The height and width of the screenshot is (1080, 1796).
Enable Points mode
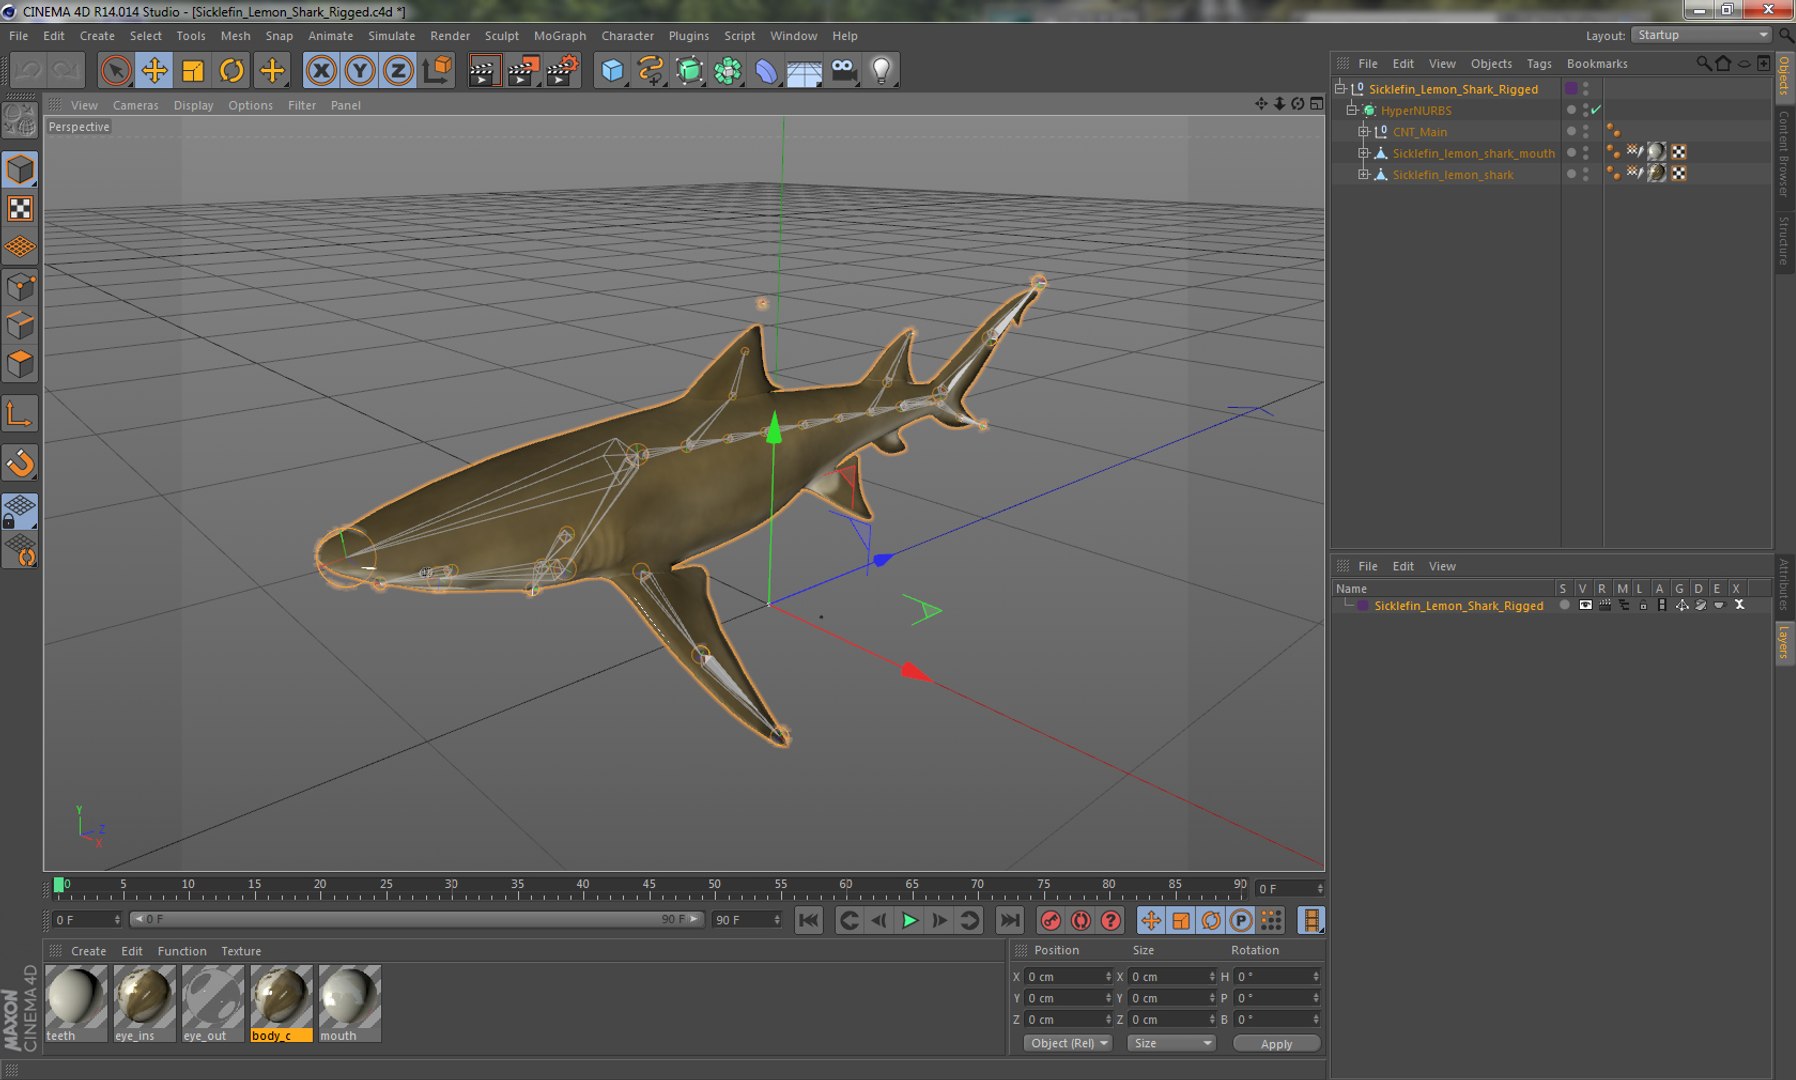[20, 287]
